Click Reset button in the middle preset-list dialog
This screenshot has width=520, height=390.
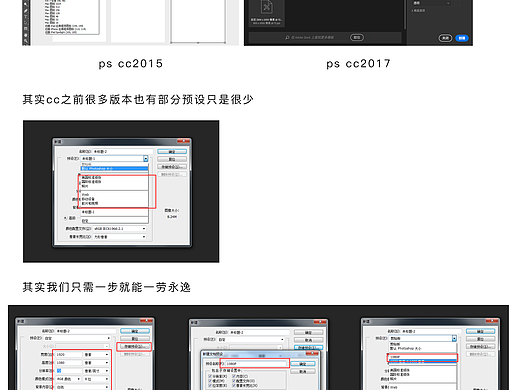(x=172, y=159)
